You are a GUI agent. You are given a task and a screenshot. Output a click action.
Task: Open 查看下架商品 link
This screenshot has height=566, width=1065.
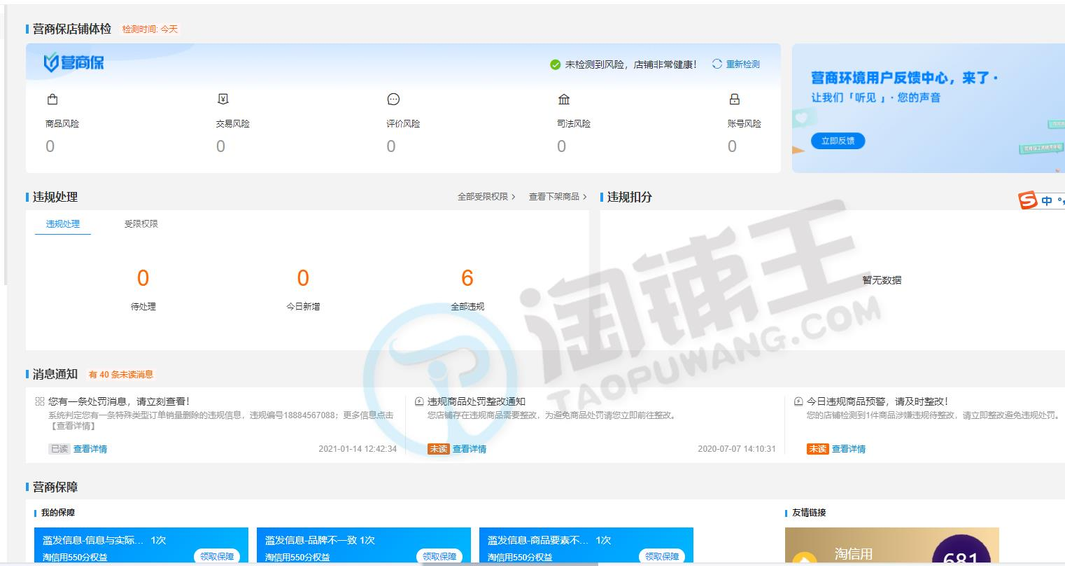point(558,196)
